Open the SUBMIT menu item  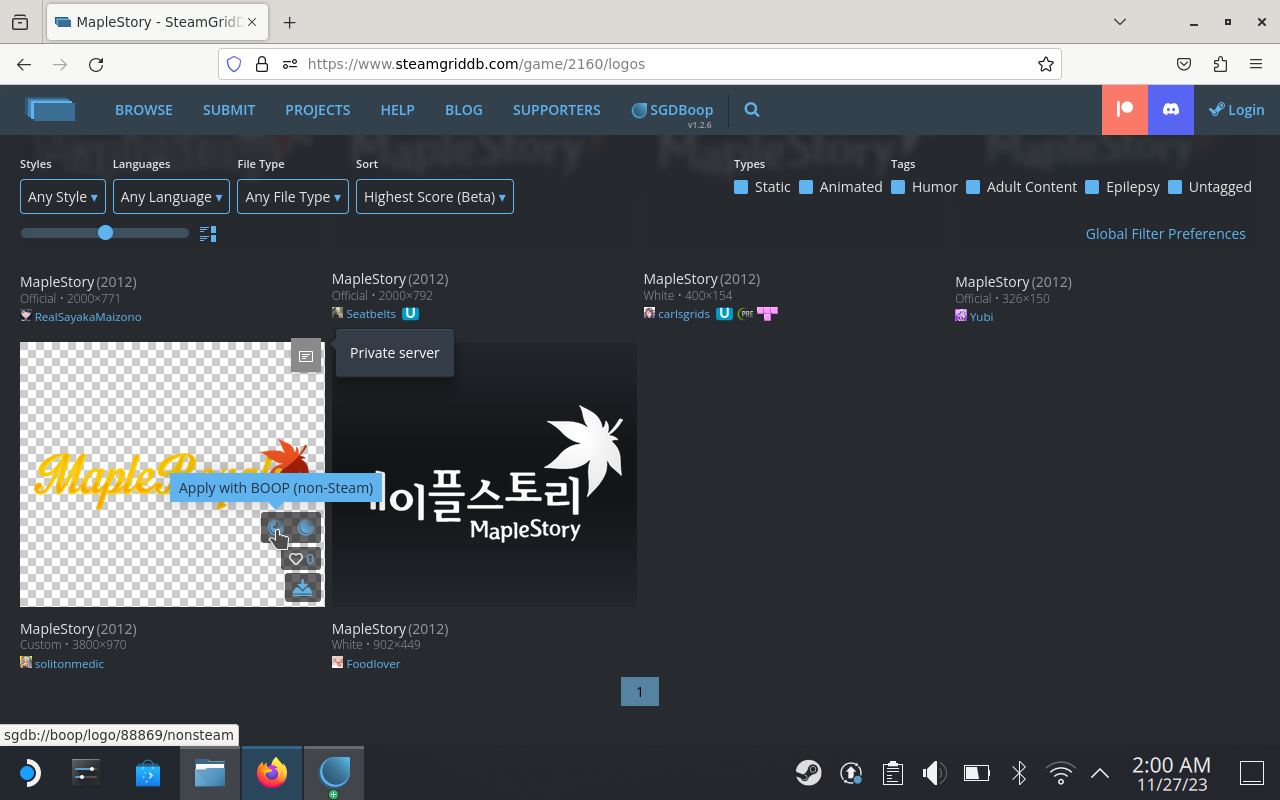pos(229,110)
